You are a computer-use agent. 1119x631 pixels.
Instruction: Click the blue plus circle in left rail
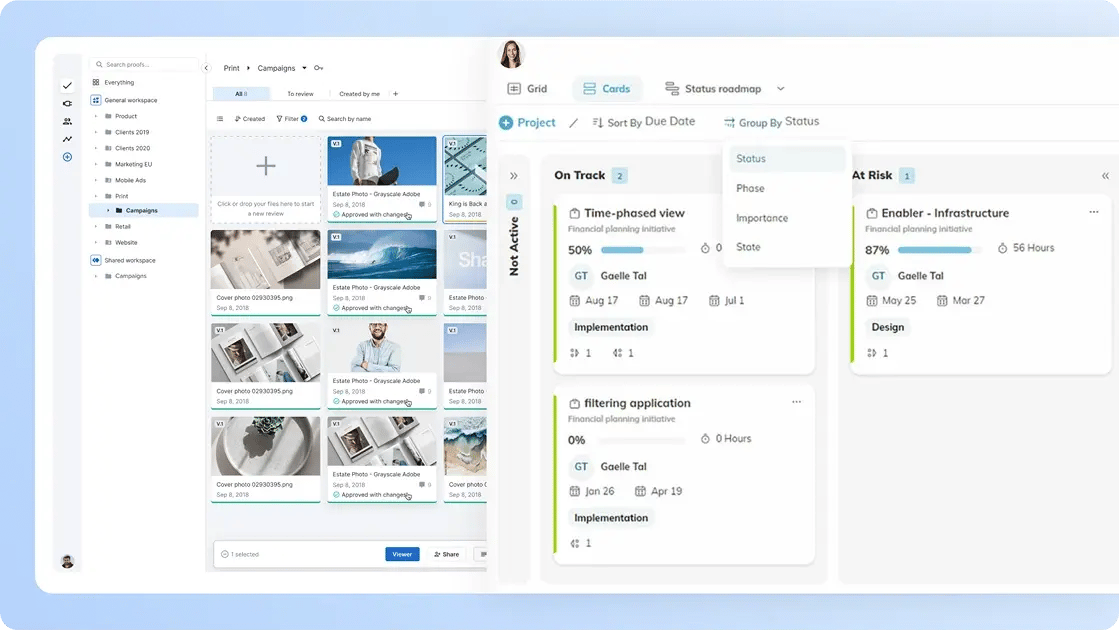pos(67,157)
